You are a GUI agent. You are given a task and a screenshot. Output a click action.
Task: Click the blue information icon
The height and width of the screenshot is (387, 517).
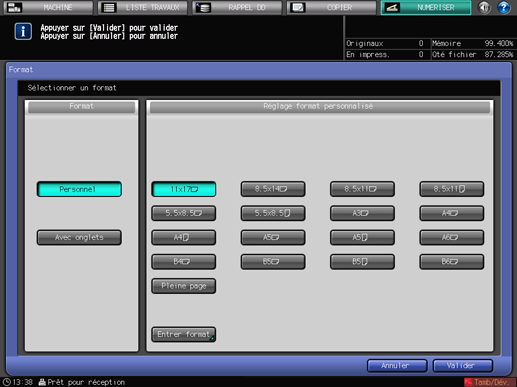23,32
